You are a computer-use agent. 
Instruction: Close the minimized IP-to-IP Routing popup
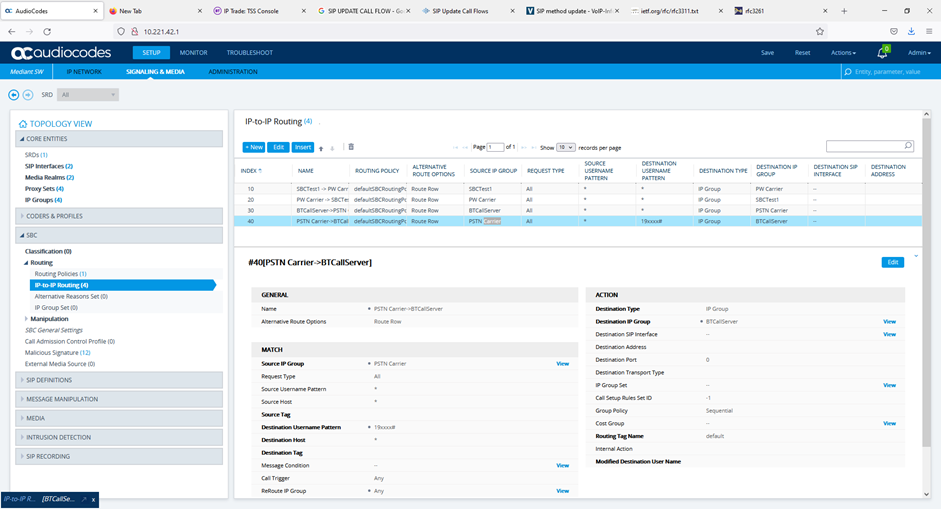(93, 499)
